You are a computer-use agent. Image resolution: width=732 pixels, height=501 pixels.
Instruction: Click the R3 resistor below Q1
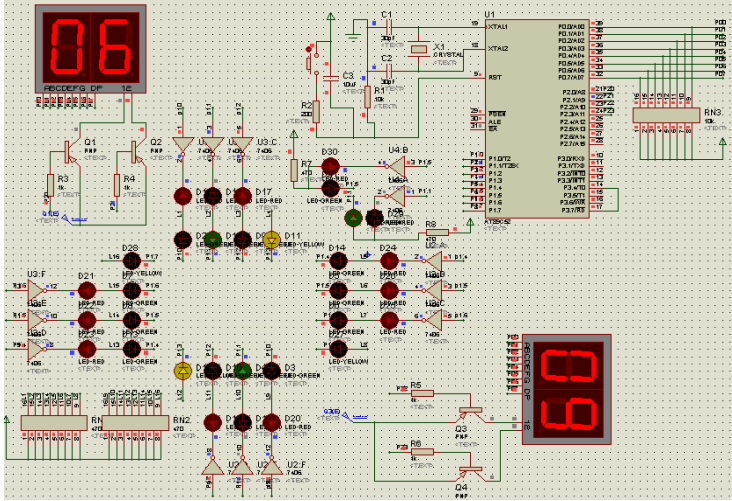(x=49, y=186)
